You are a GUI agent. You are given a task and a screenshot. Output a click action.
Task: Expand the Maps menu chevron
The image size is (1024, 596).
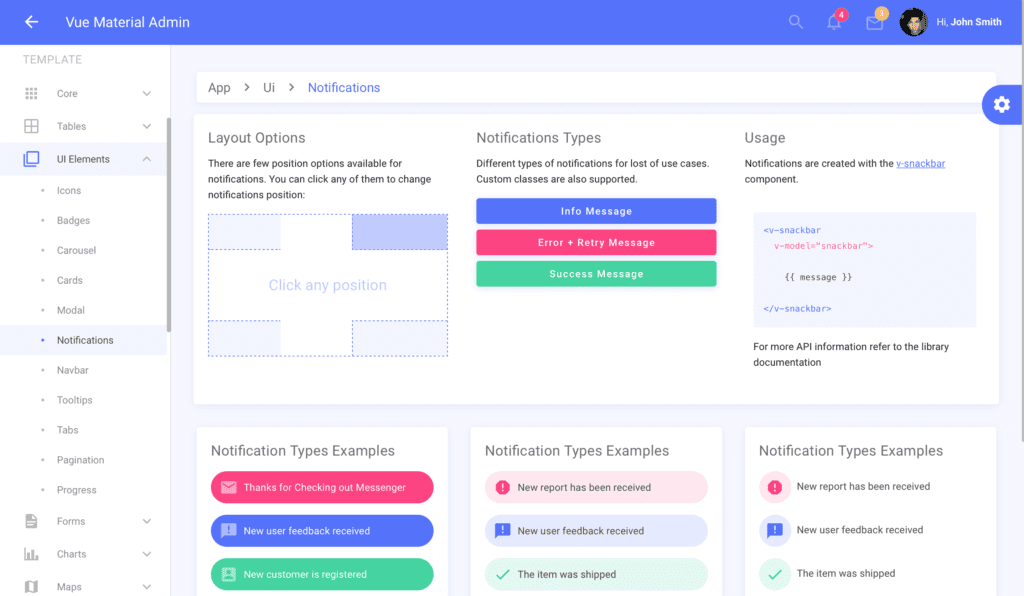(146, 586)
